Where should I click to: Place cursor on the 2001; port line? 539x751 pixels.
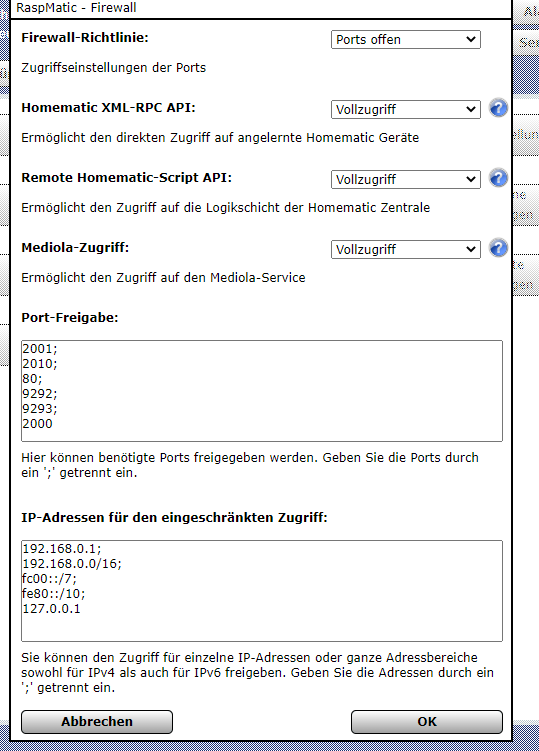[40, 349]
